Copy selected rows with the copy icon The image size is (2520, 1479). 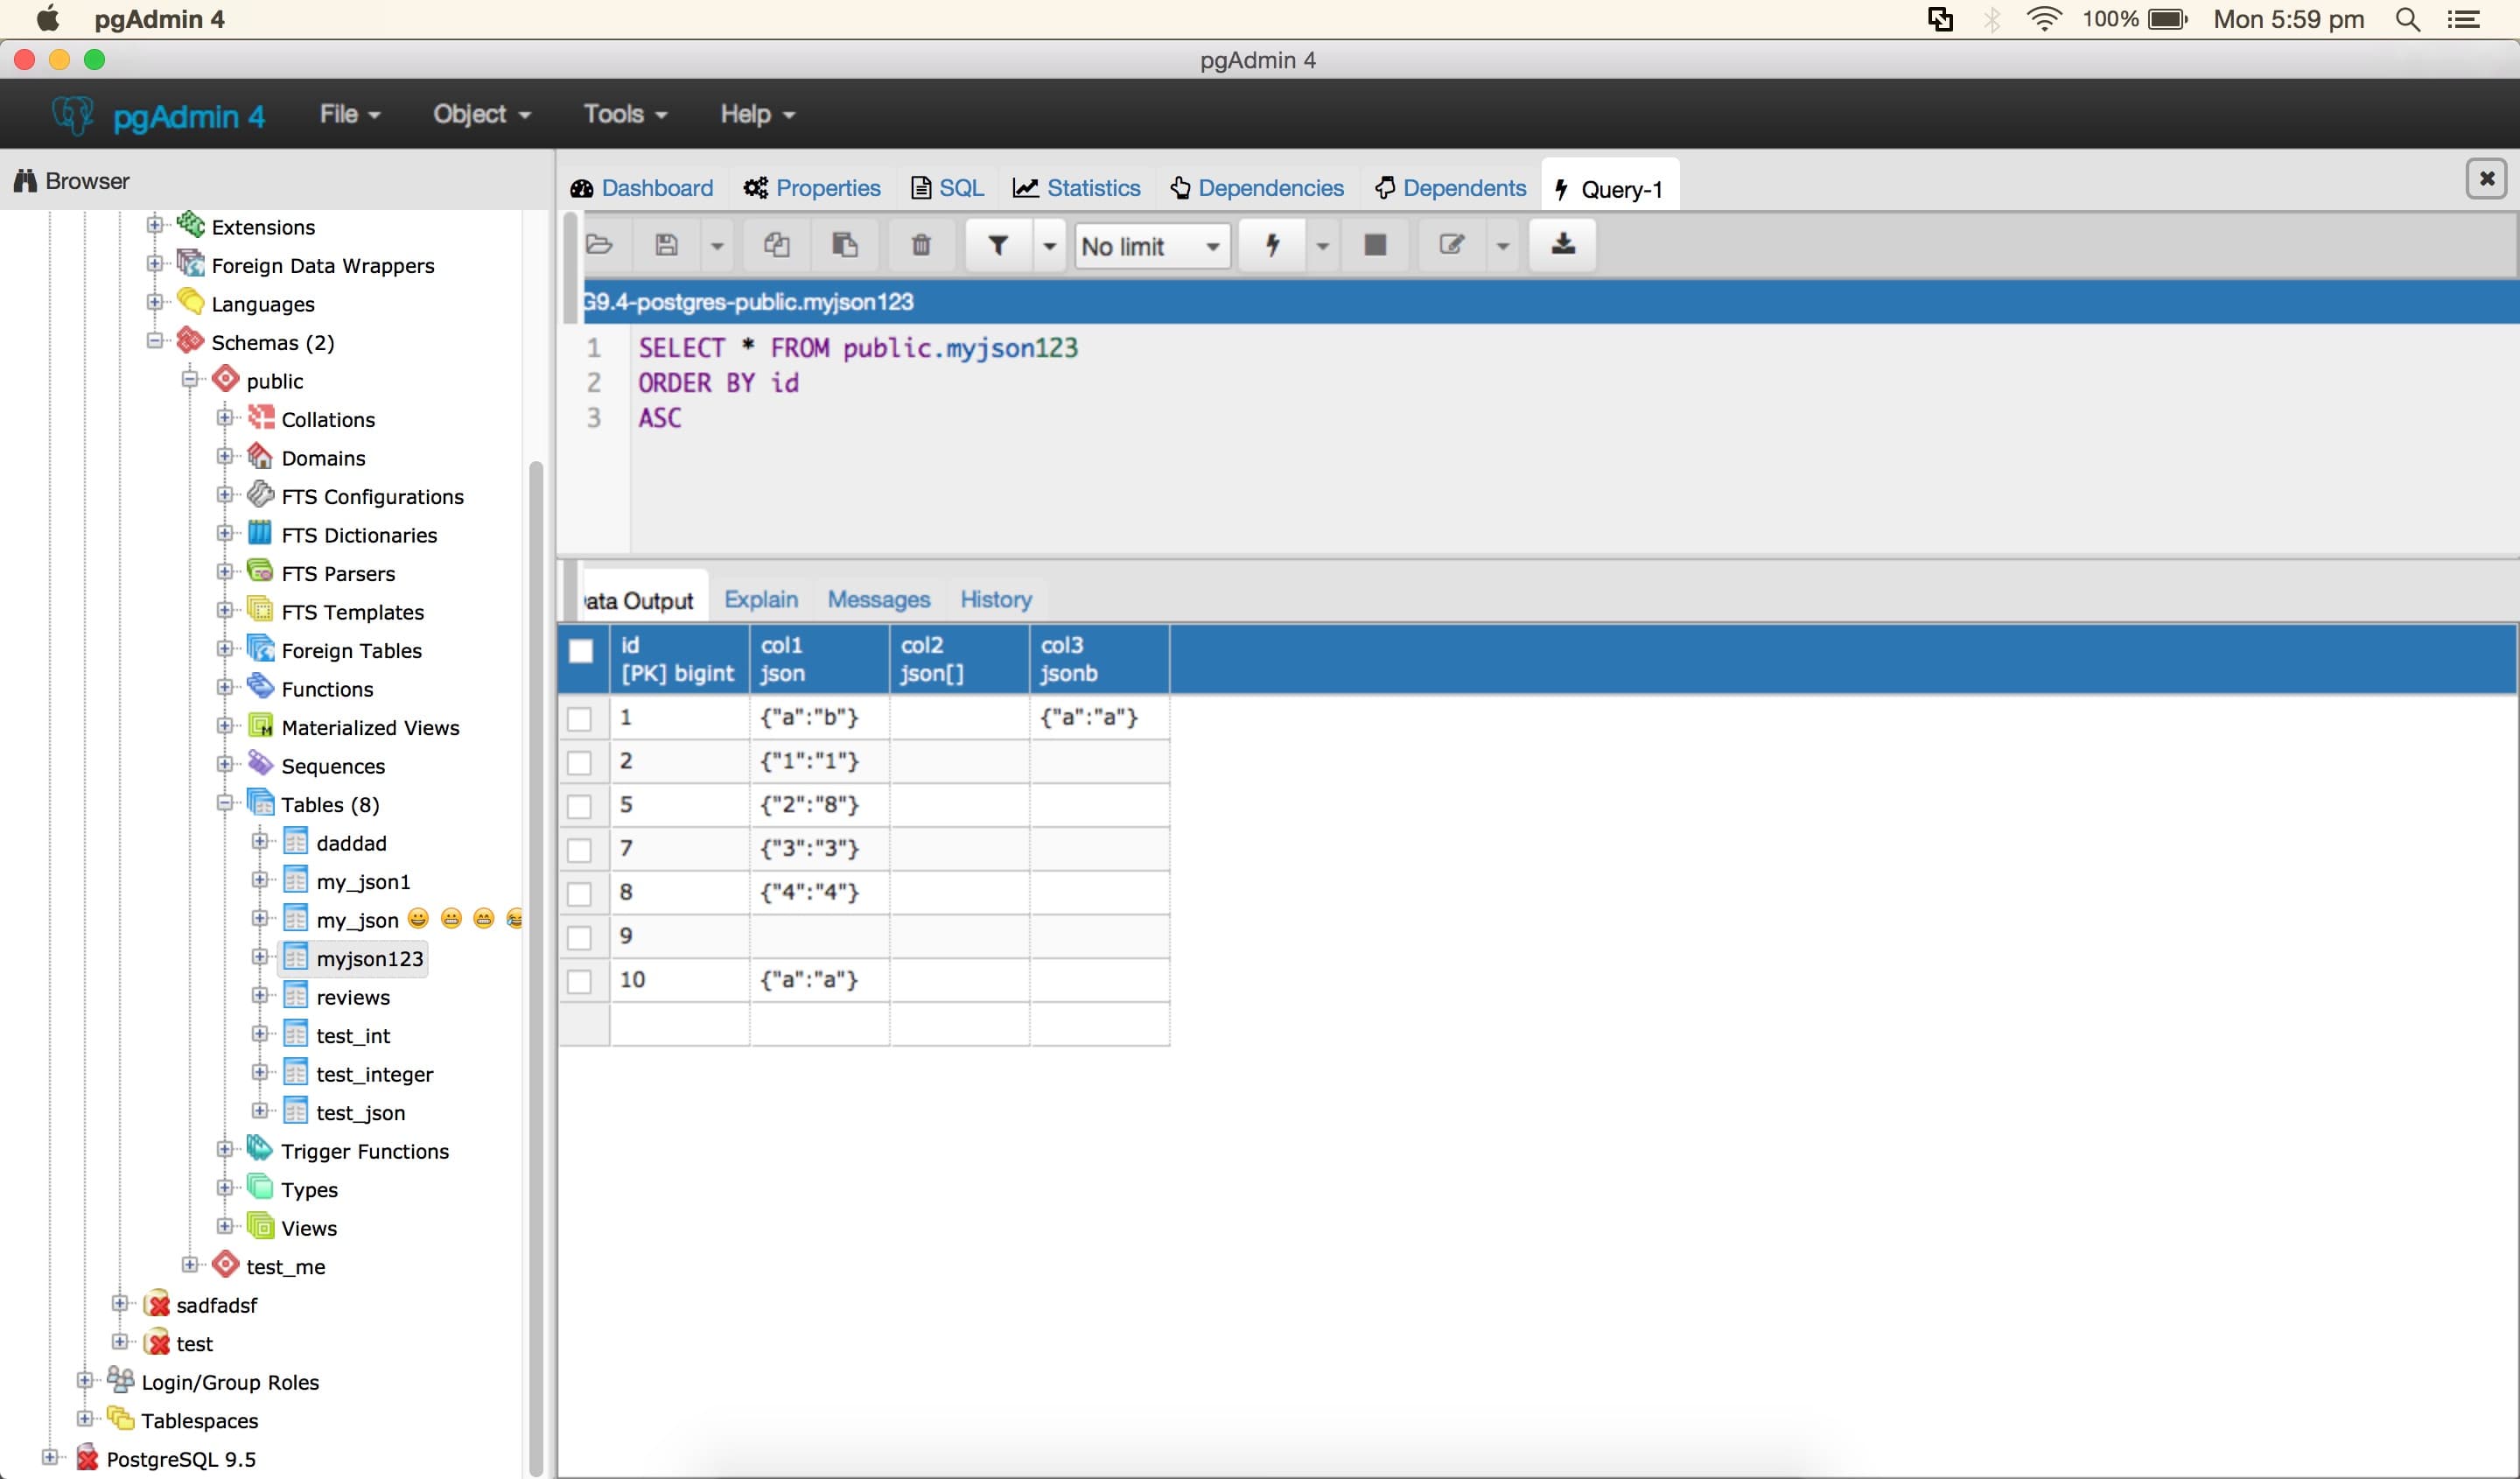click(x=778, y=245)
